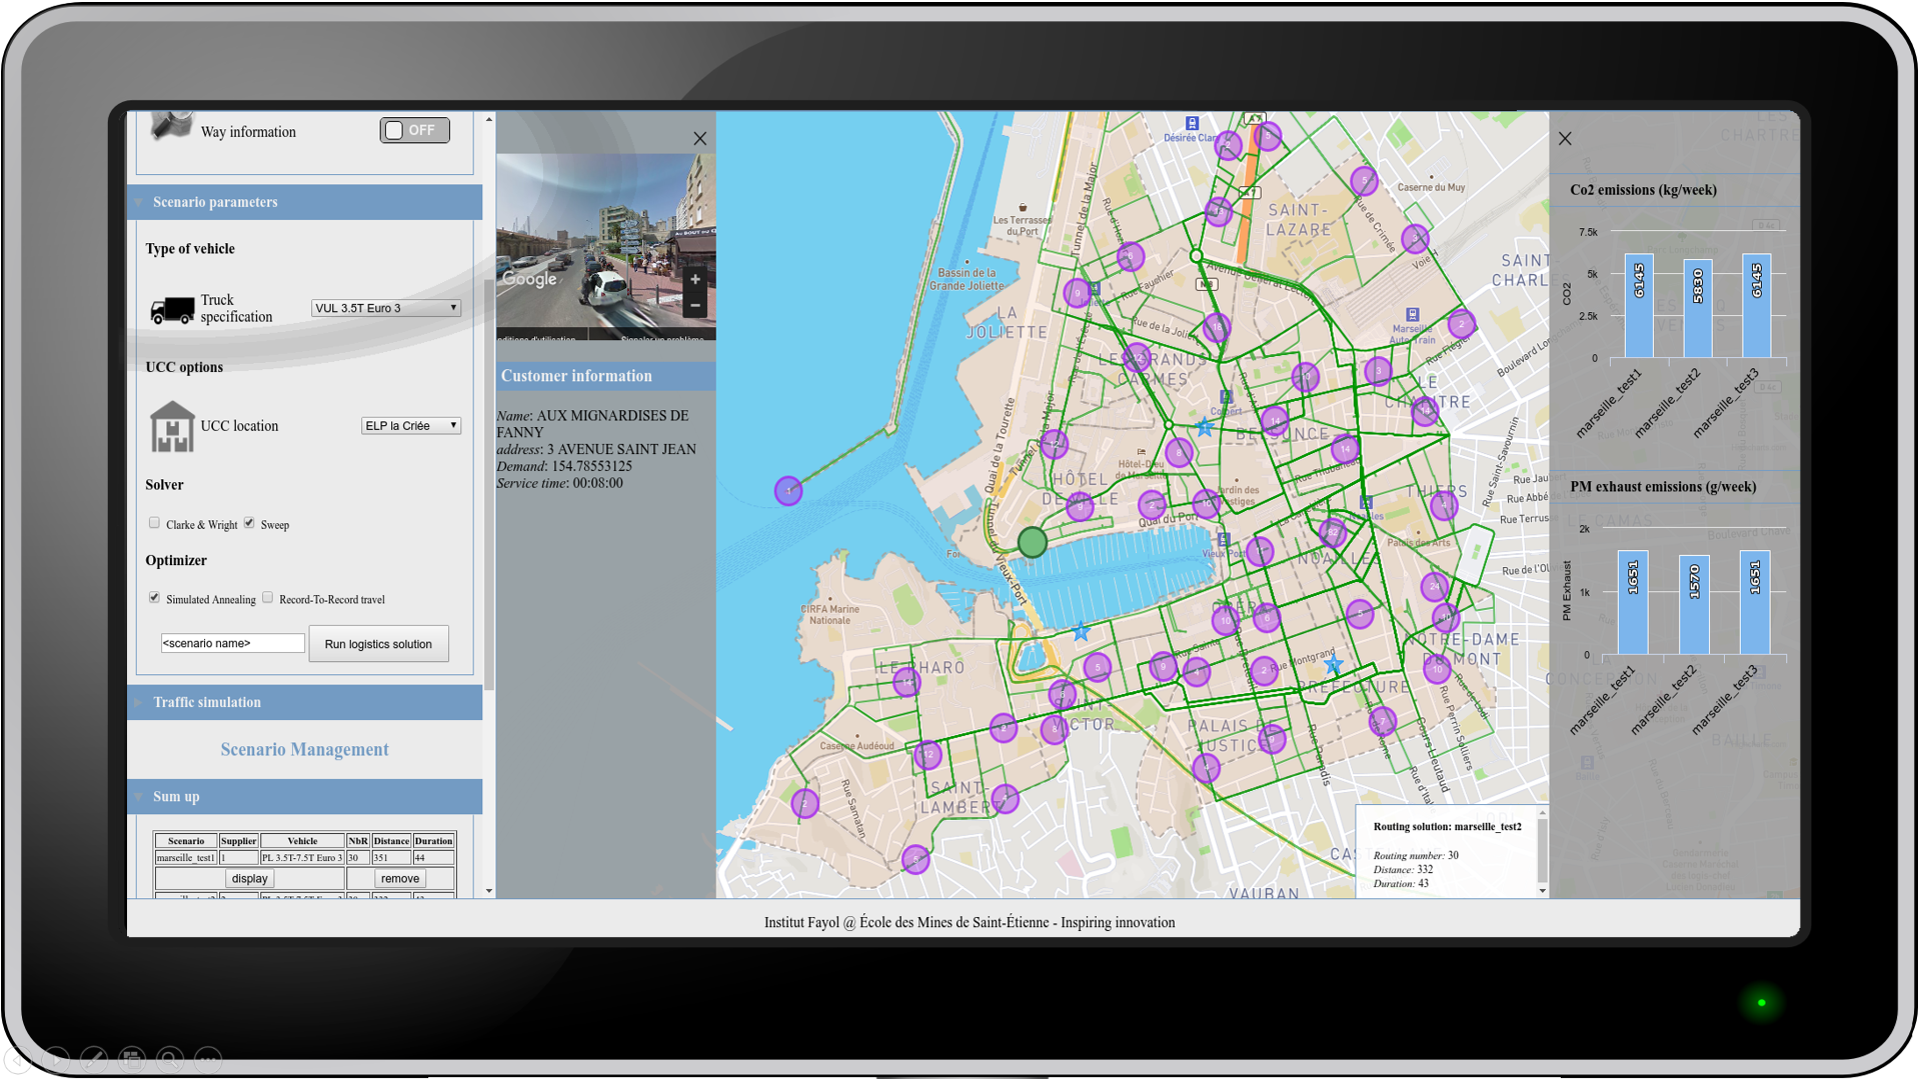This screenshot has height=1080, width=1920.
Task: Uncheck the Sweep solver checkbox
Action: pyautogui.click(x=249, y=523)
